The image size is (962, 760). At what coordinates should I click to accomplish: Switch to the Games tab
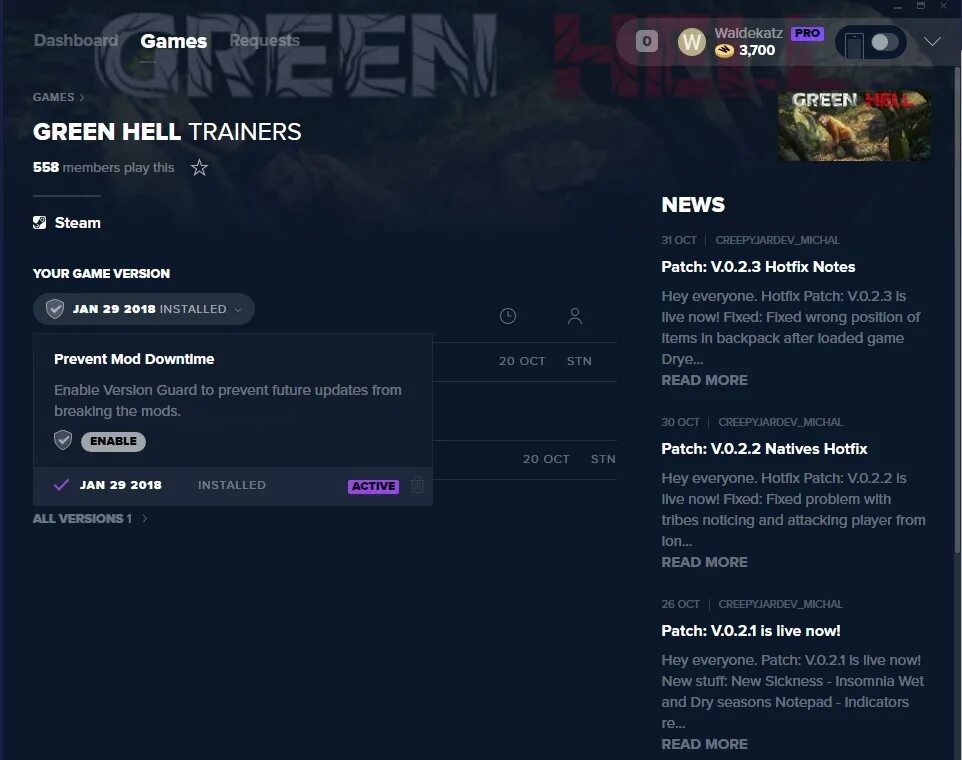[x=174, y=41]
